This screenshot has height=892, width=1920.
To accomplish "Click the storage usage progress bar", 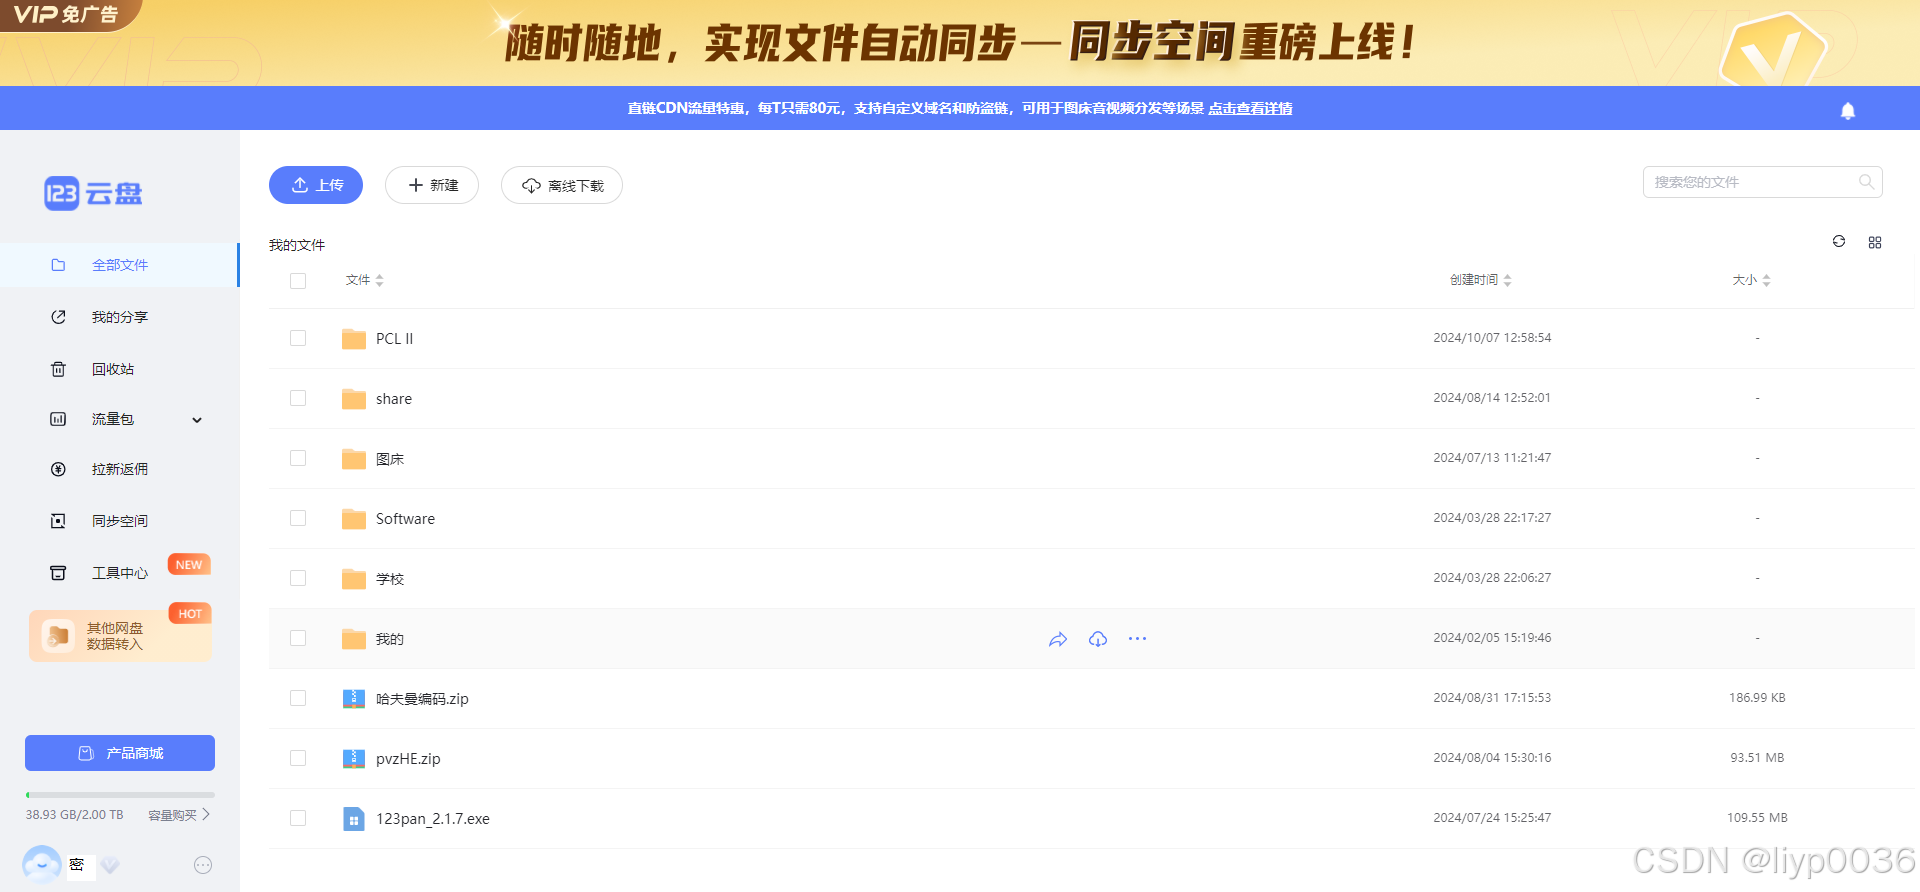I will click(x=120, y=795).
